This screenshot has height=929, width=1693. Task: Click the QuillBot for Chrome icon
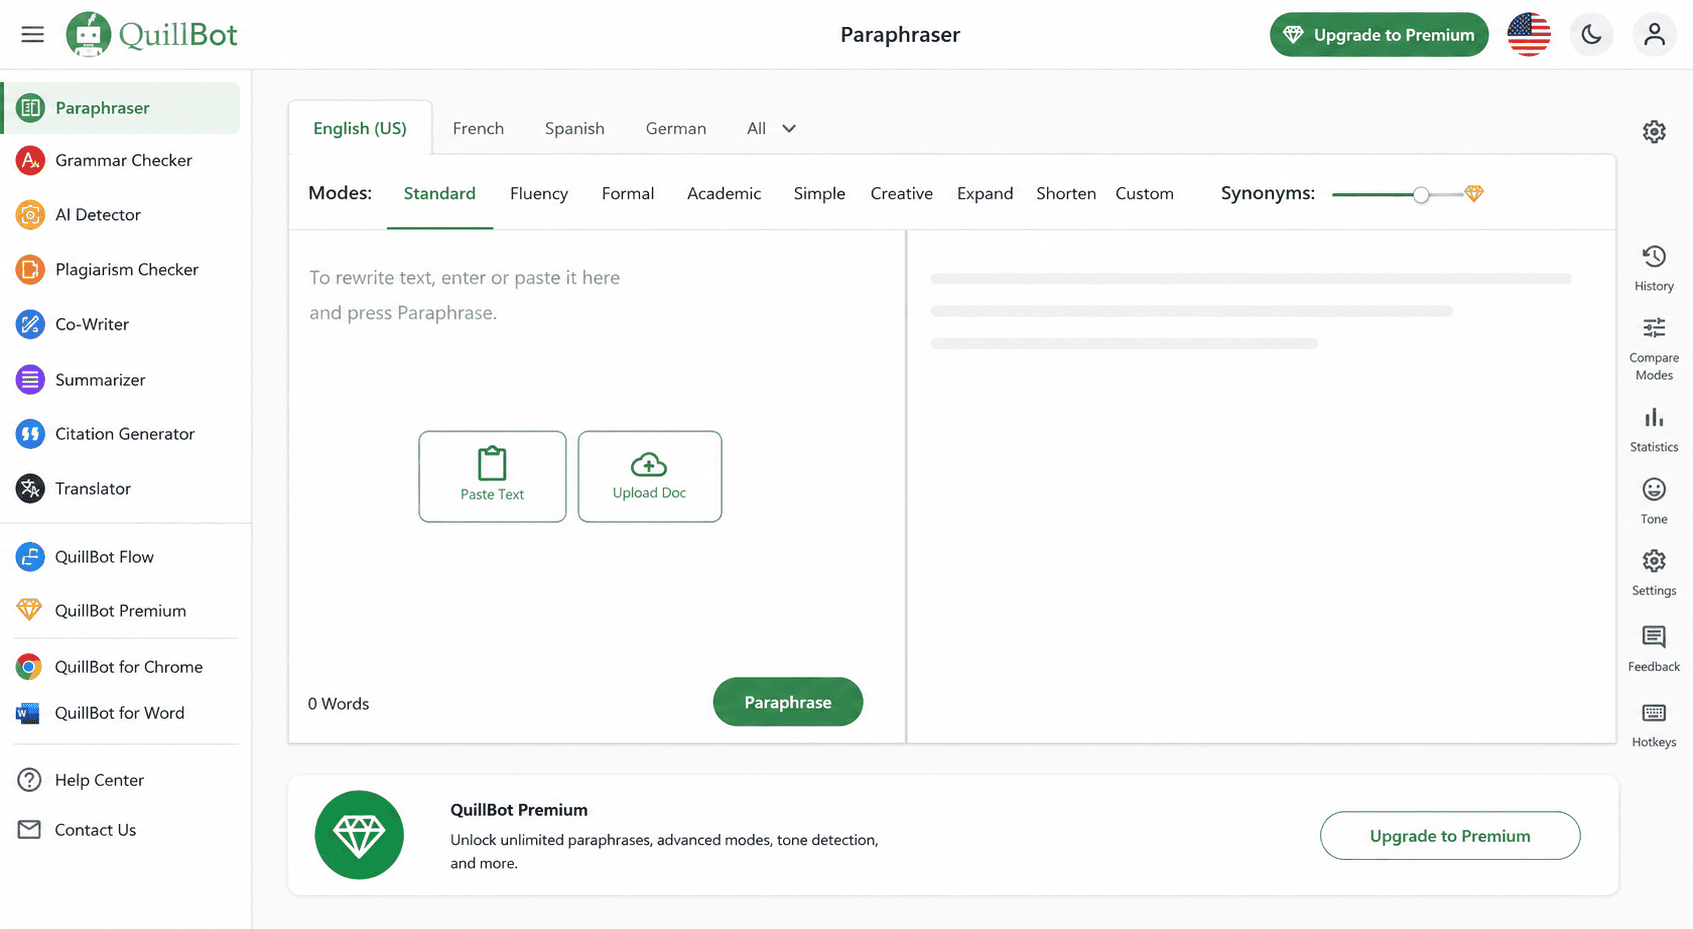coord(29,667)
